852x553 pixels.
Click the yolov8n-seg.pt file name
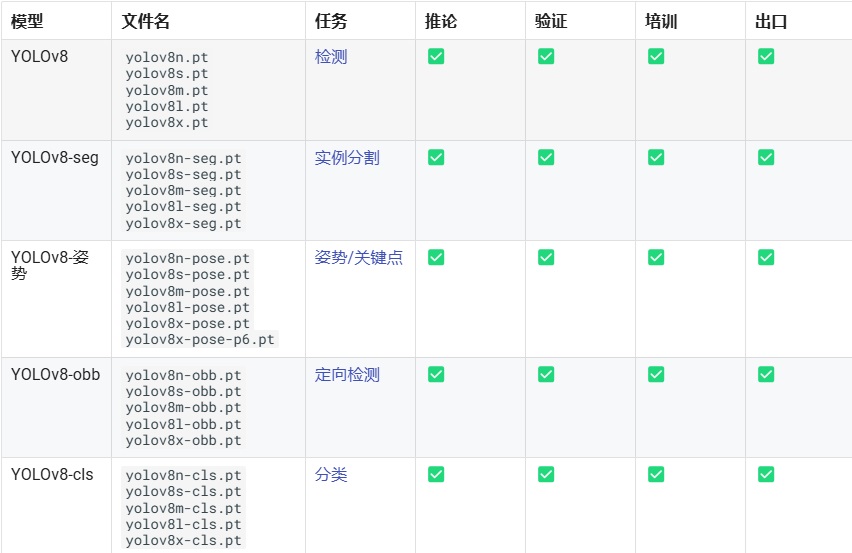tap(183, 159)
